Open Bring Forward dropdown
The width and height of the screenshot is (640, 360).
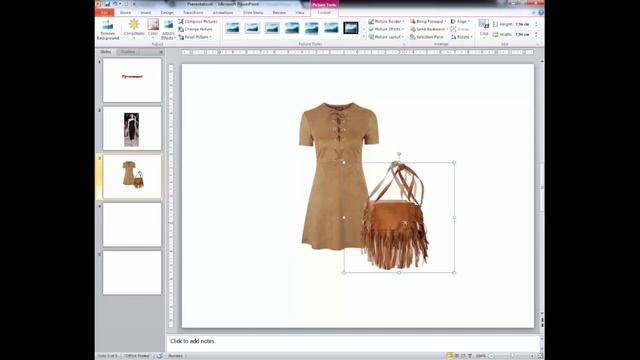tap(428, 21)
